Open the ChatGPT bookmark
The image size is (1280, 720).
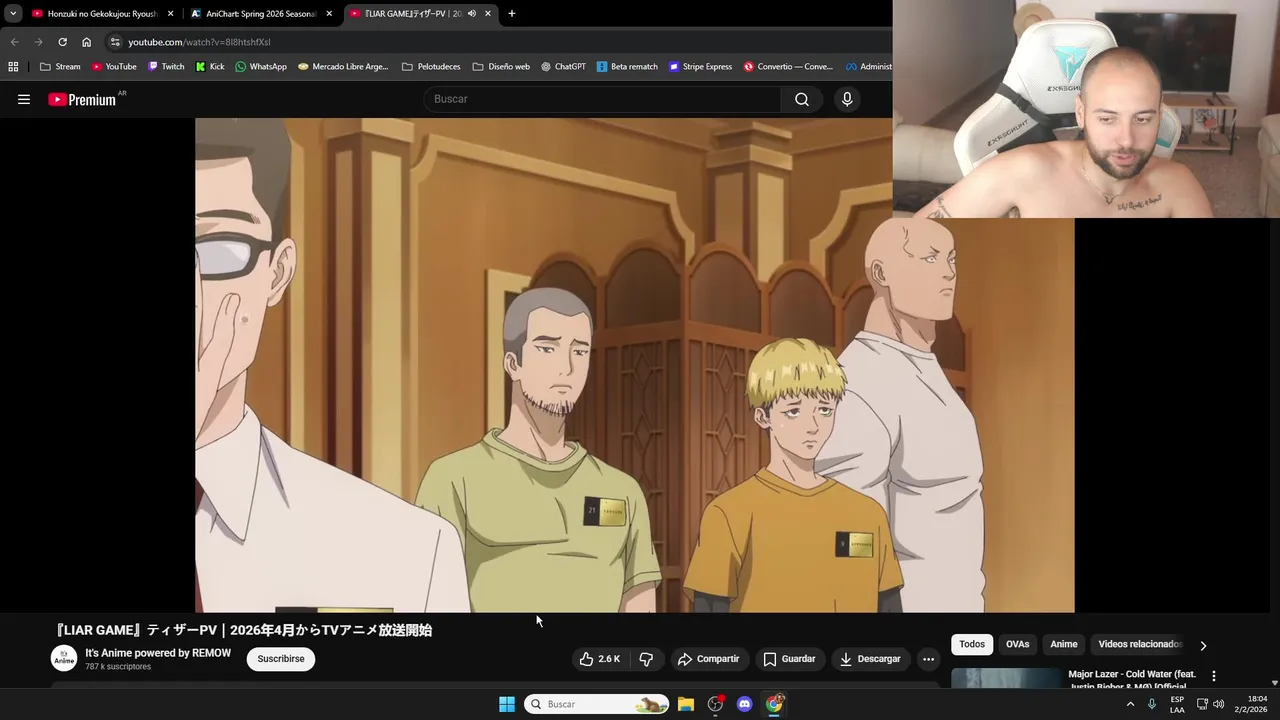(563, 67)
